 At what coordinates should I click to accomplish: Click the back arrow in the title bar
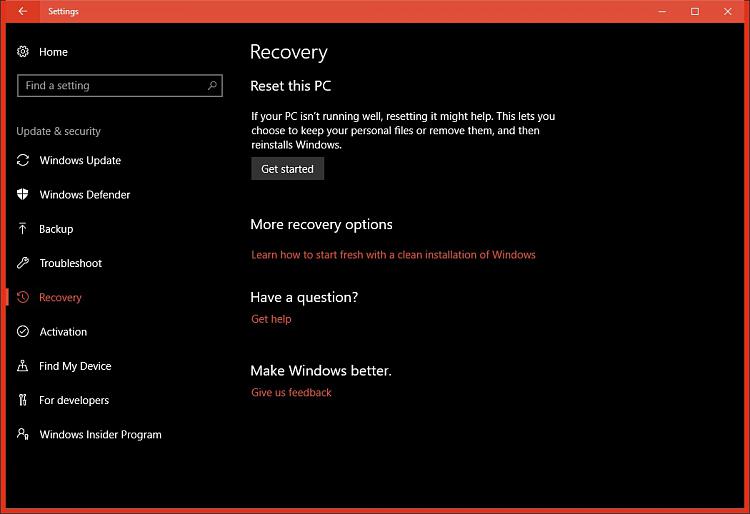22,11
